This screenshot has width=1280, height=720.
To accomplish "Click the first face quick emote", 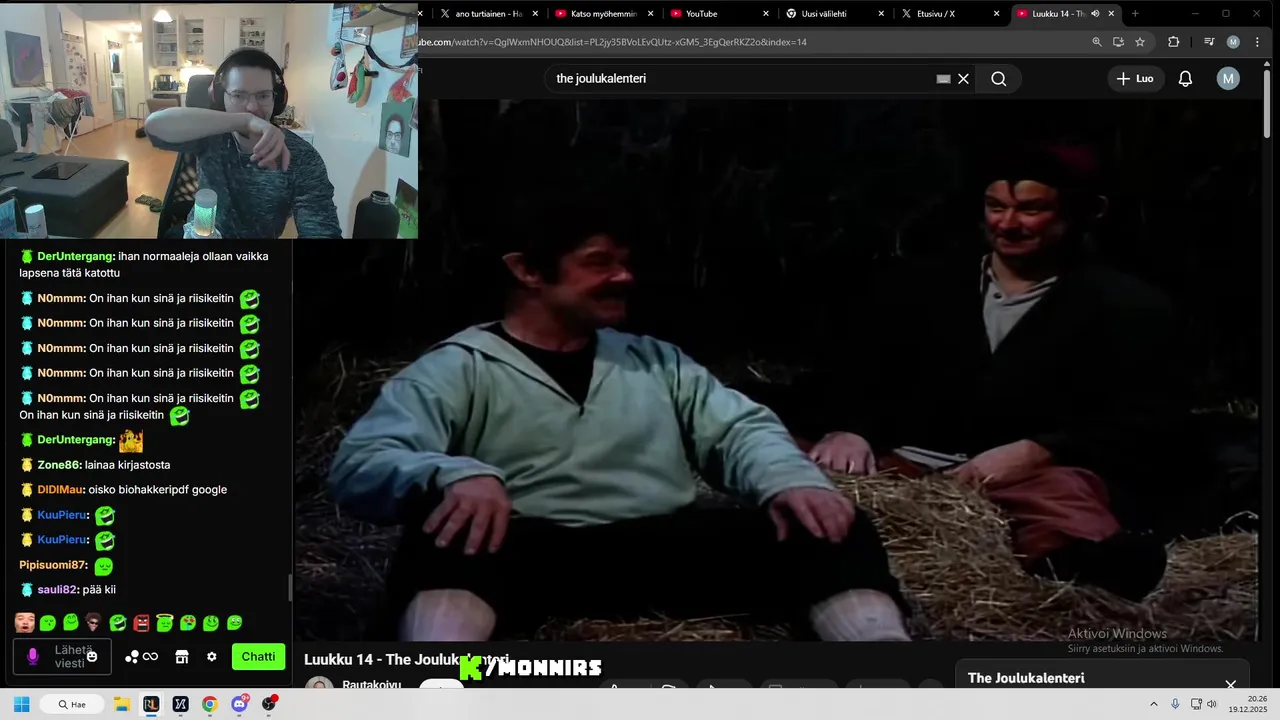I will [24, 623].
